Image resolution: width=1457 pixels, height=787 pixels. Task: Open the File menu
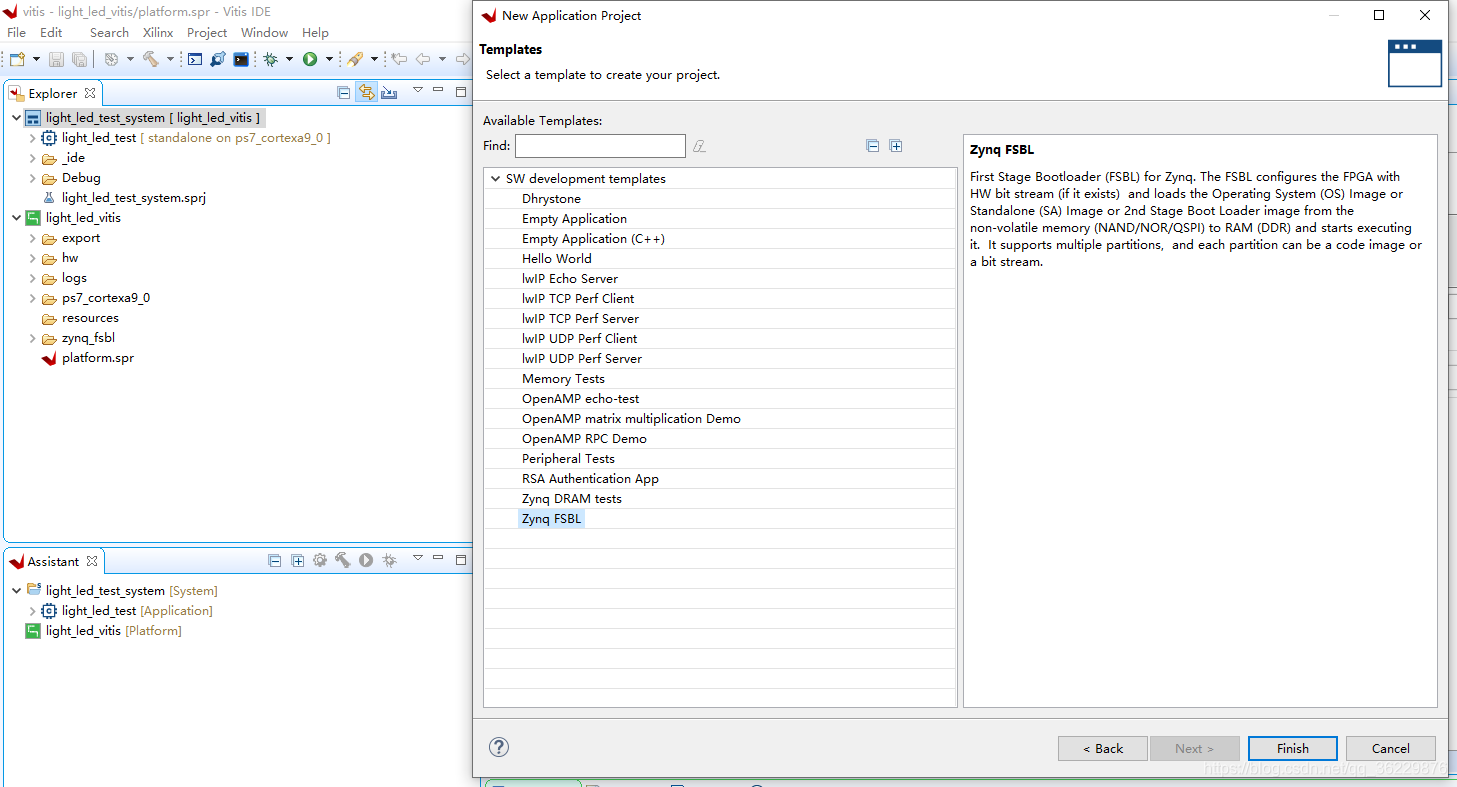point(17,33)
